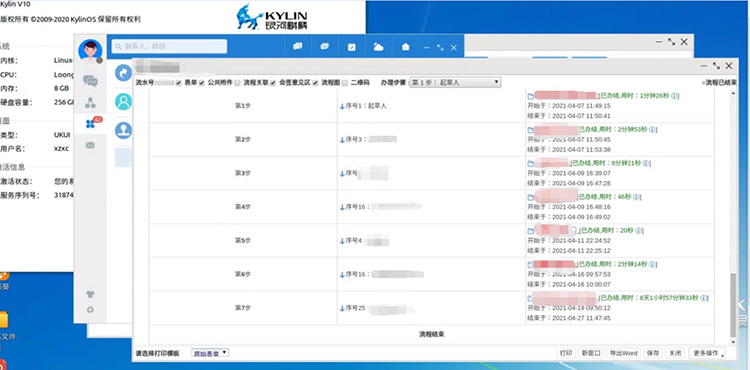This screenshot has width=750, height=370.
Task: Click the blue arrow round icon in the contact list
Action: pyautogui.click(x=123, y=73)
